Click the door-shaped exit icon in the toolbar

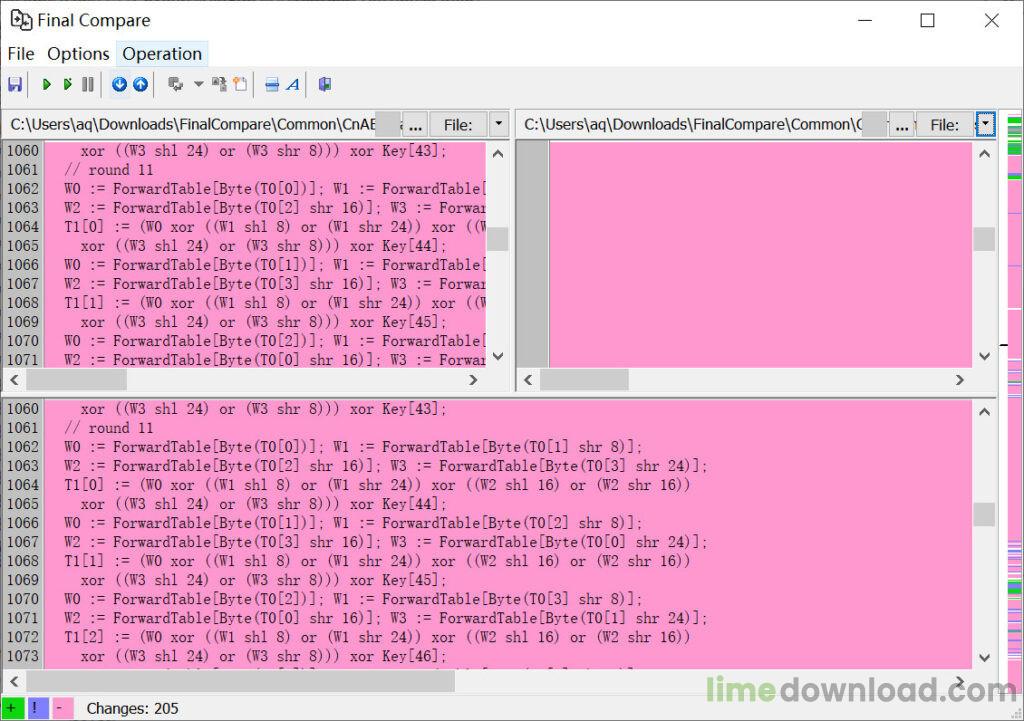pyautogui.click(x=325, y=85)
